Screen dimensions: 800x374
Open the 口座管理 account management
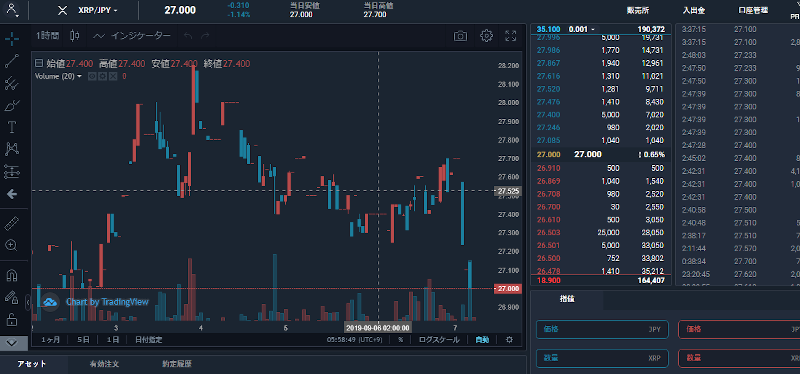point(753,10)
